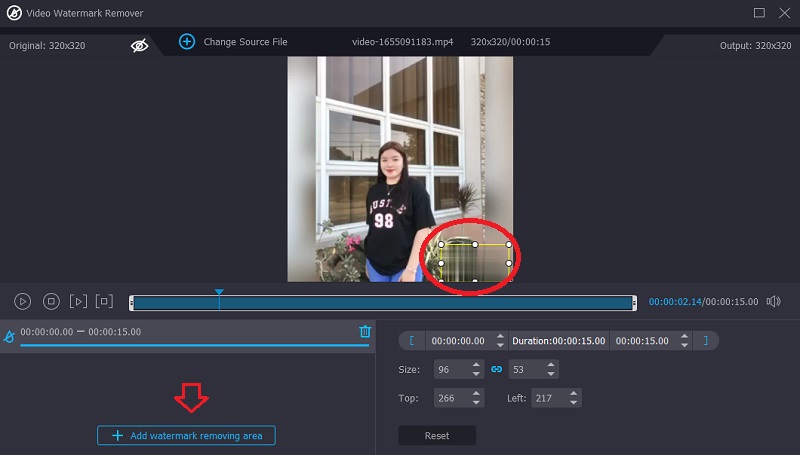Screen dimensions: 800x455
Task: Increase the Left position stepper value
Action: pyautogui.click(x=575, y=394)
